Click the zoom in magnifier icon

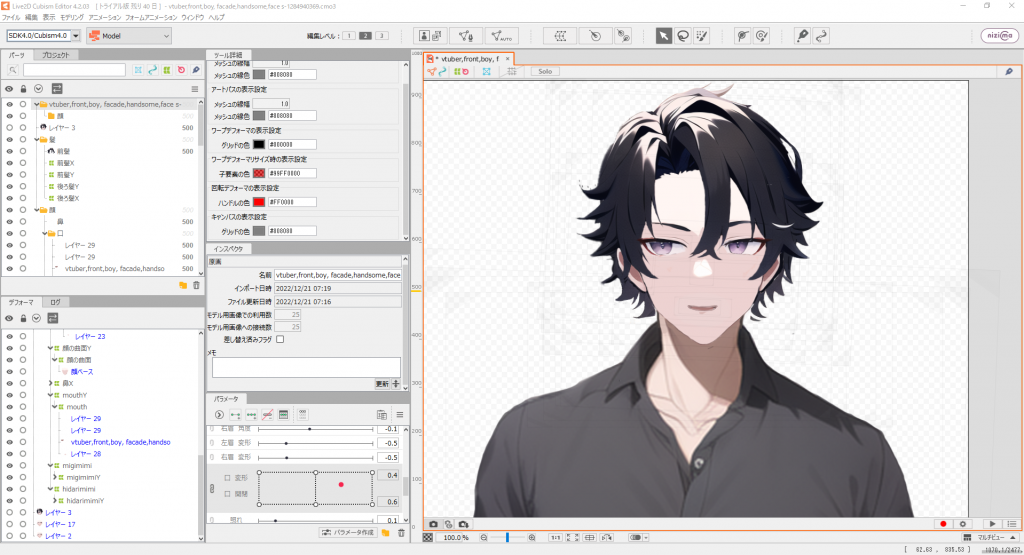coord(530,538)
